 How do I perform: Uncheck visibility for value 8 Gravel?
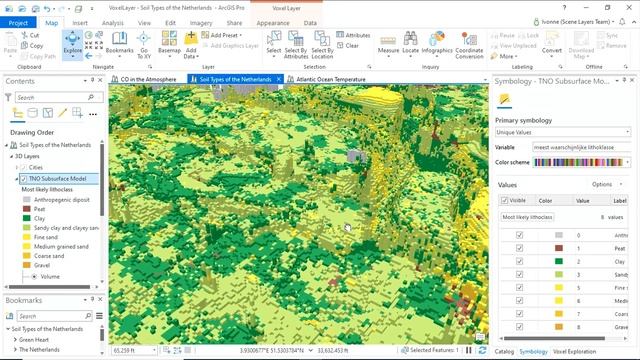(x=519, y=327)
